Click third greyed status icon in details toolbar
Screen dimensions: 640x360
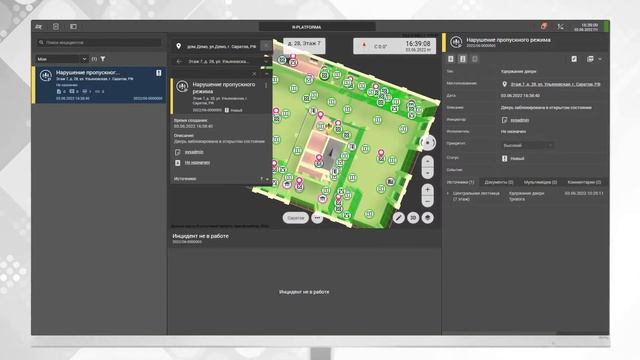[475, 59]
